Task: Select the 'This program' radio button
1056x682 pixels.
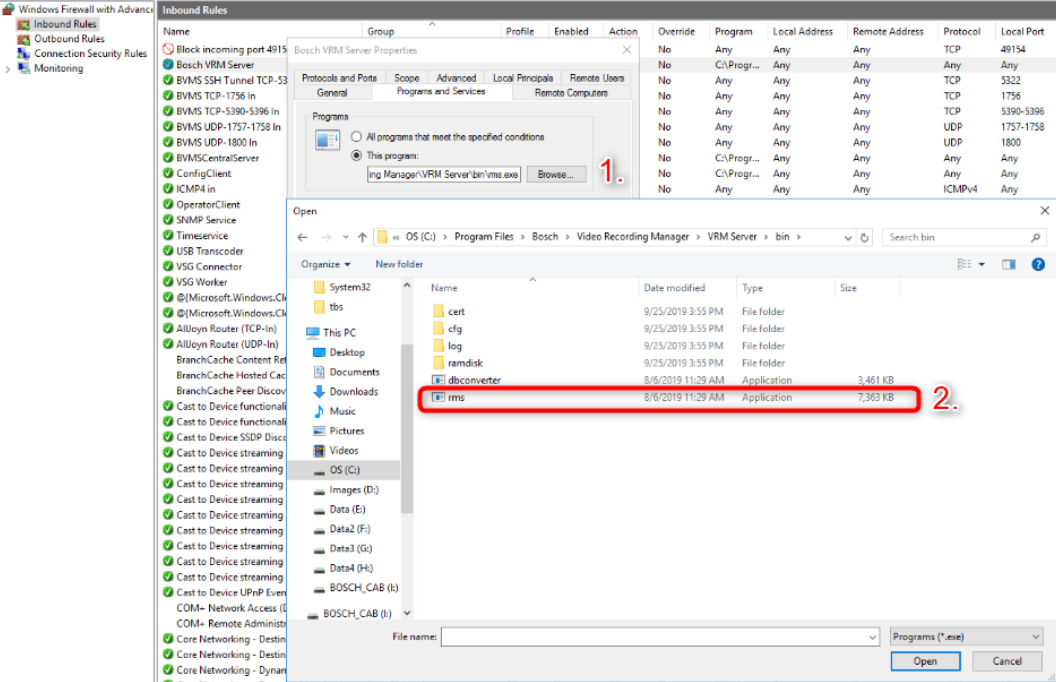Action: (356, 156)
